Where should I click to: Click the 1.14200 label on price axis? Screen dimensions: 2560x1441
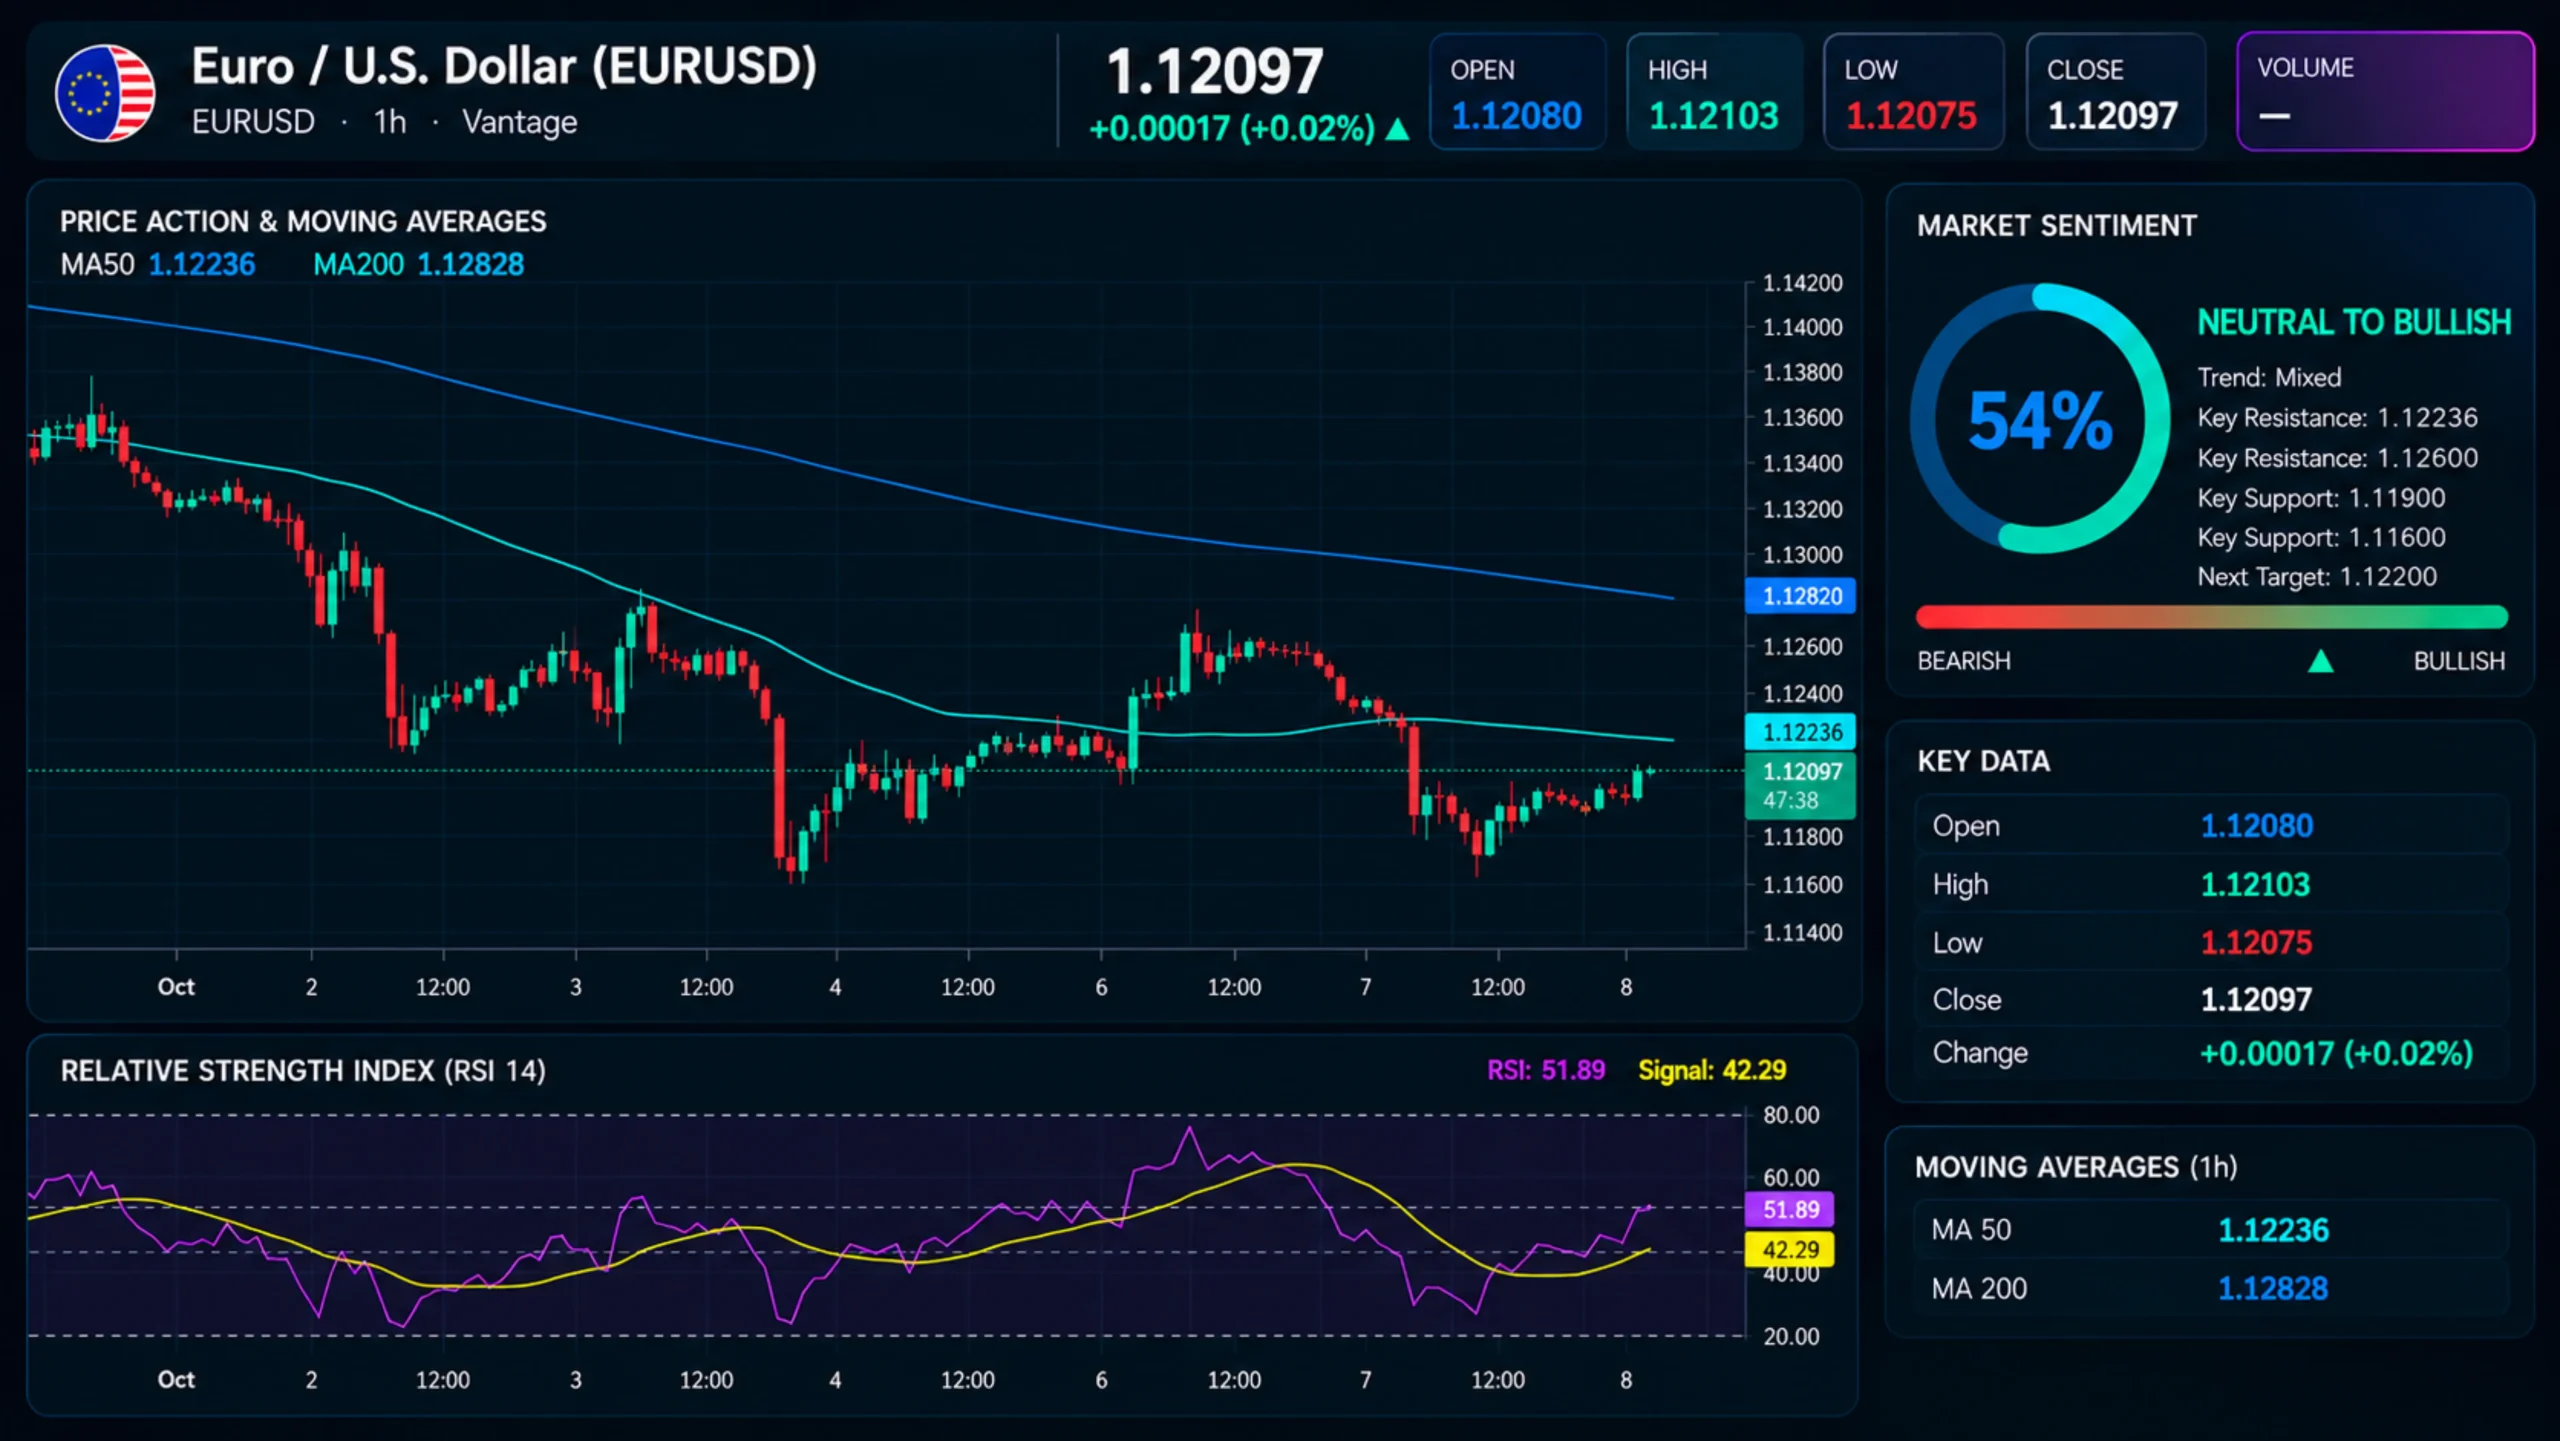[x=1802, y=283]
